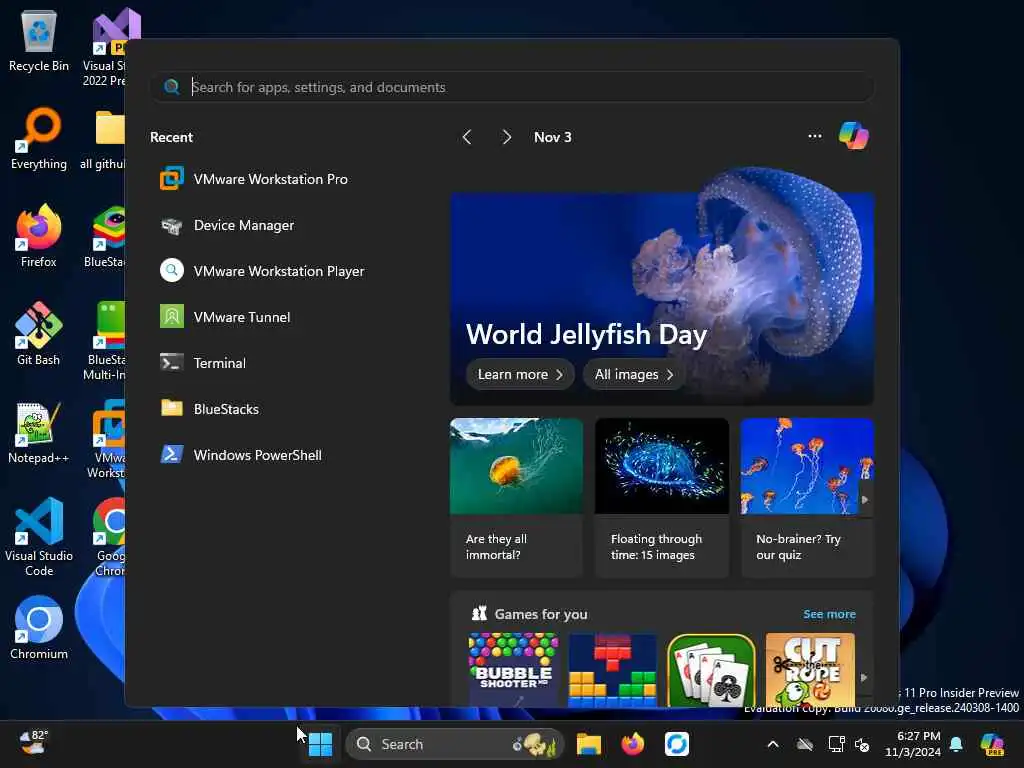
Task: Open the See more games link
Action: [x=829, y=614]
